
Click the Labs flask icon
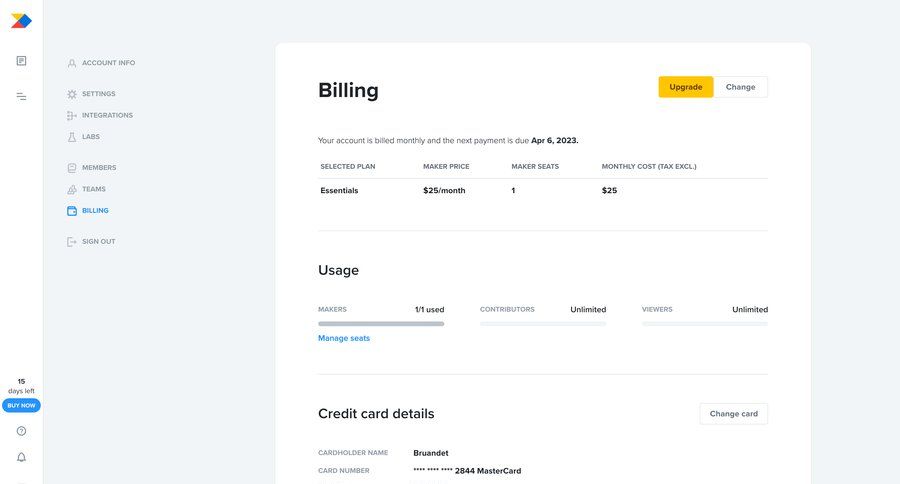tap(72, 137)
